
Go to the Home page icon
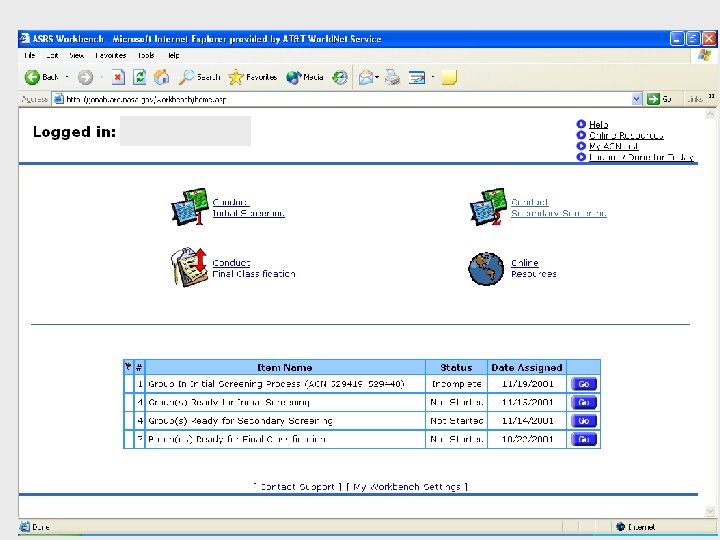coord(161,77)
